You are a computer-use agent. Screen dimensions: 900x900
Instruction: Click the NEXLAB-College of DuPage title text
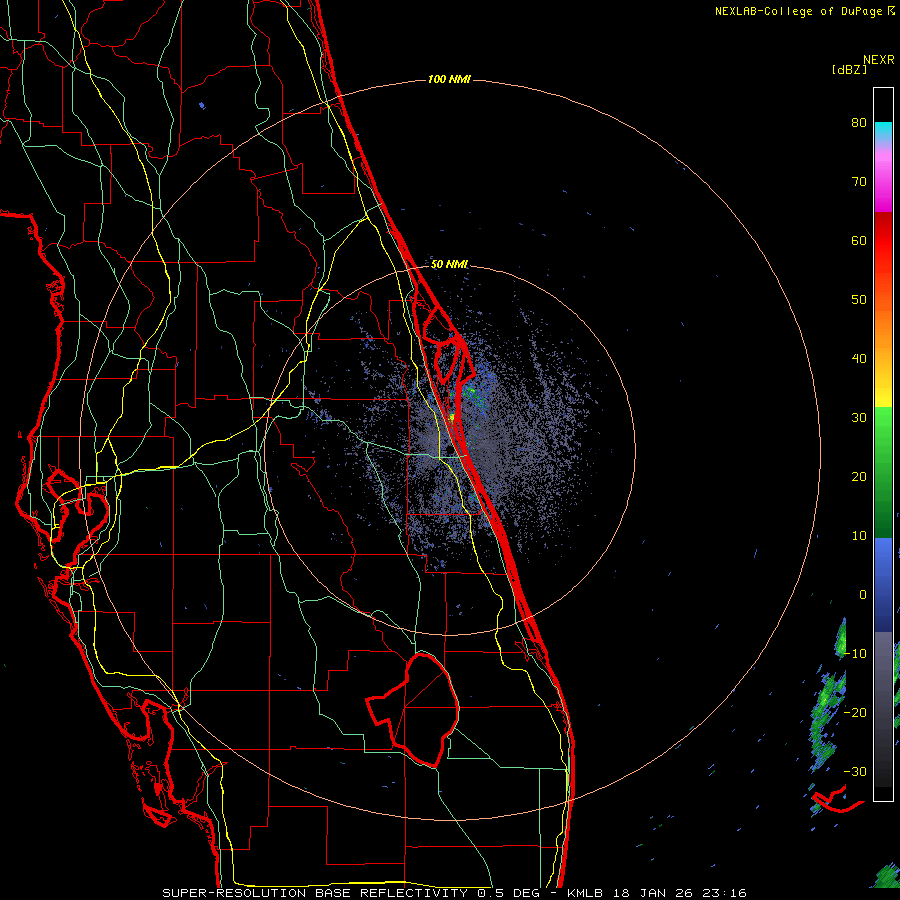click(798, 11)
